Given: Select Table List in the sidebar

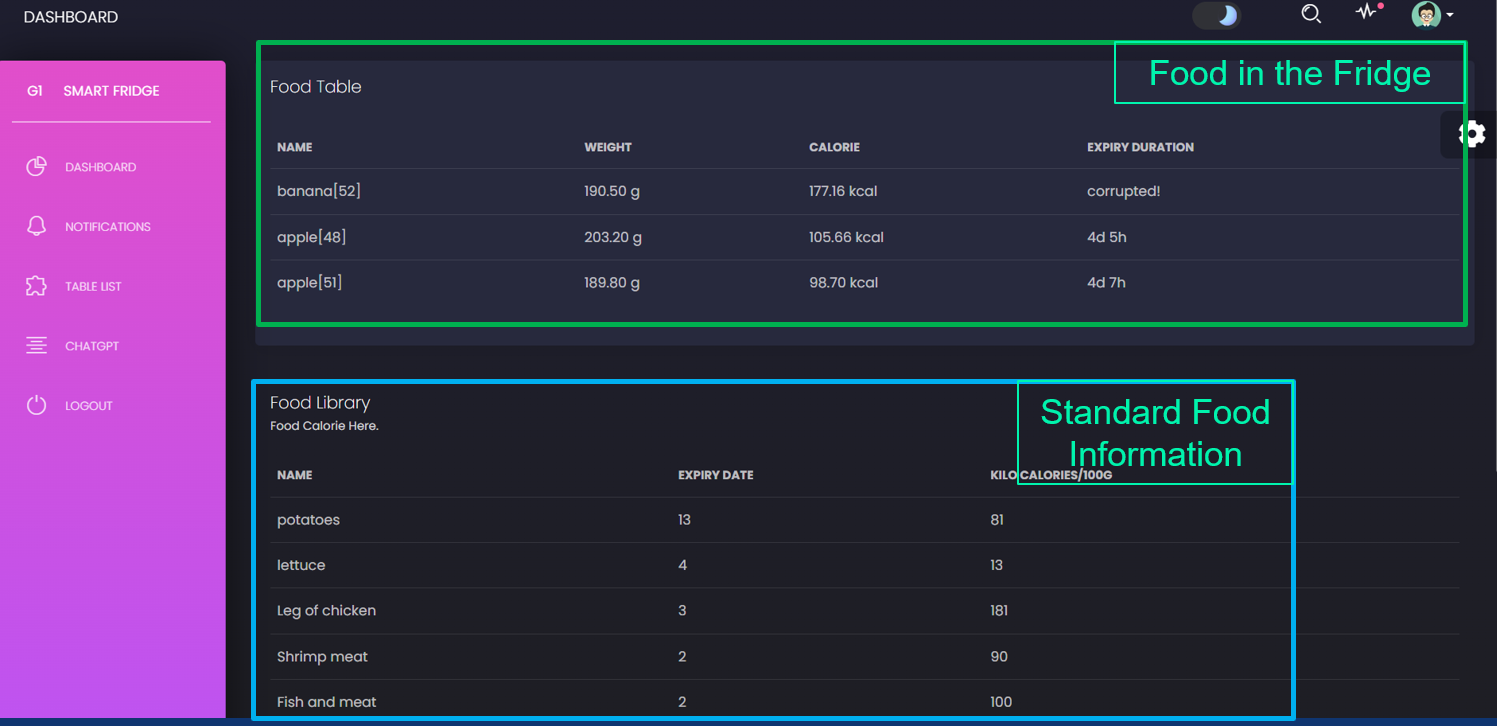Looking at the screenshot, I should tap(93, 287).
